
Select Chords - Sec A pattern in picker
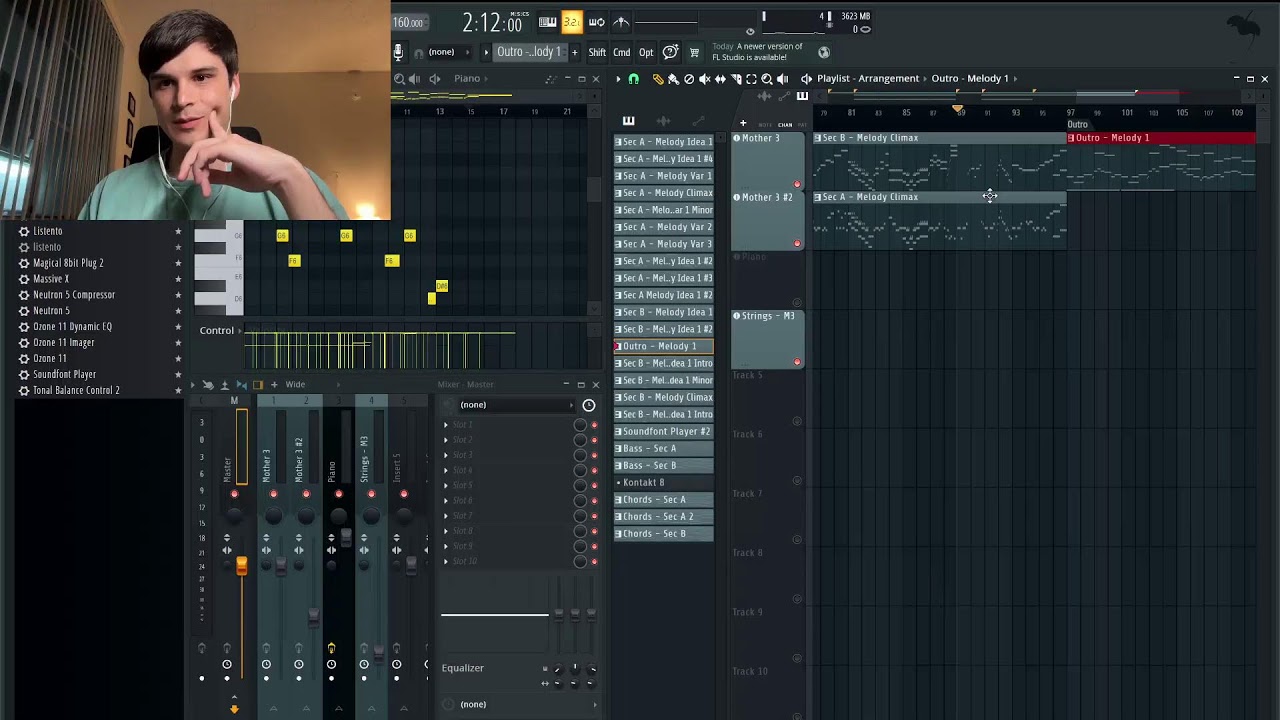click(664, 499)
